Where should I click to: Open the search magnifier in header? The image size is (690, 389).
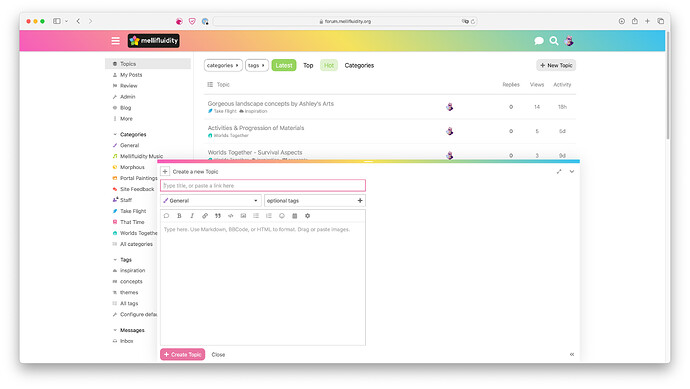pos(554,41)
